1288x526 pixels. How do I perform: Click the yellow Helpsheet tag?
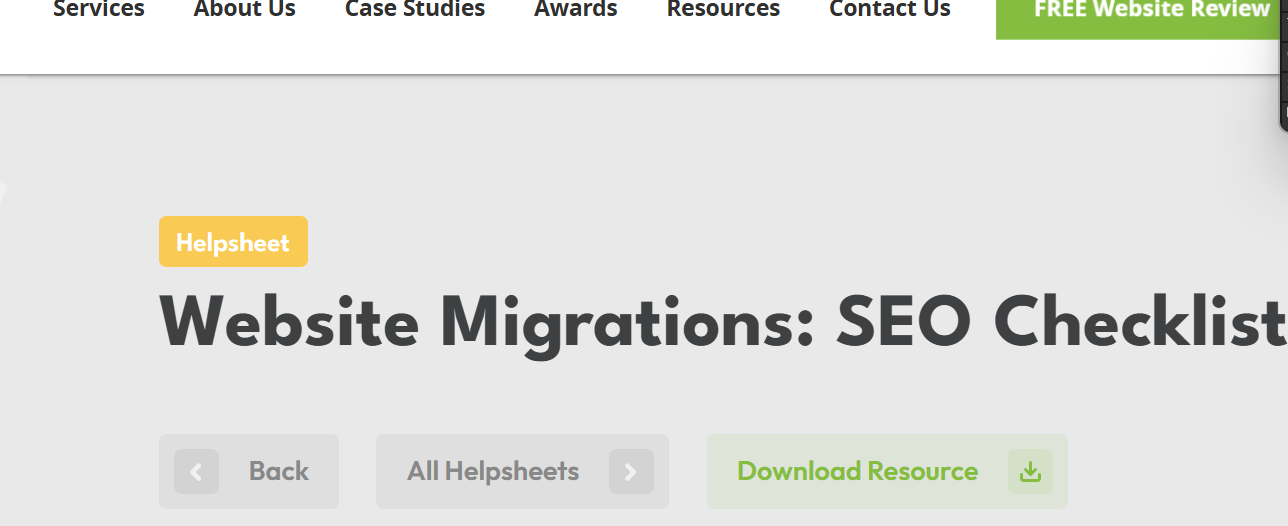pyautogui.click(x=233, y=242)
